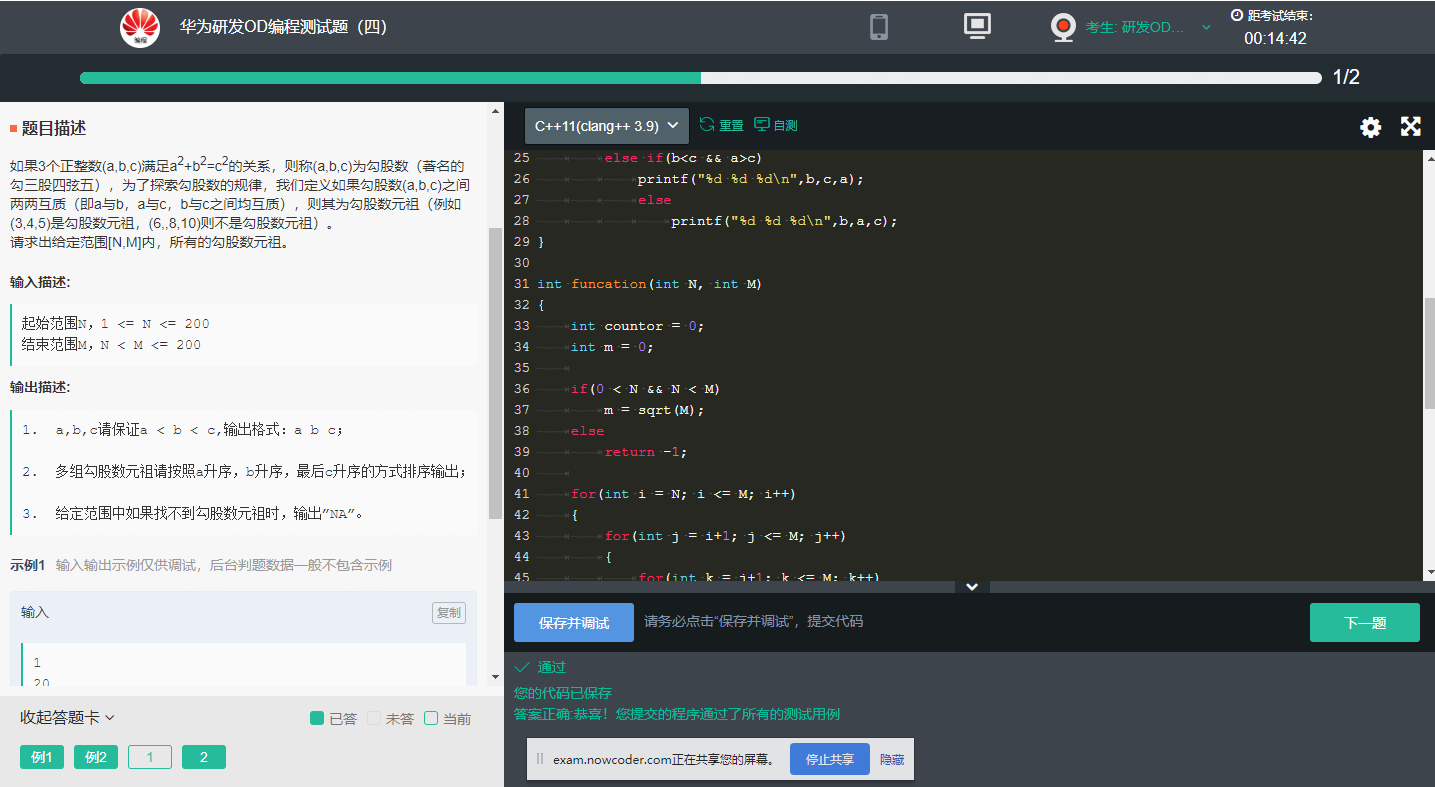This screenshot has width=1435, height=787.
Task: Click the 输出描述 heading
Action: [x=40, y=387]
